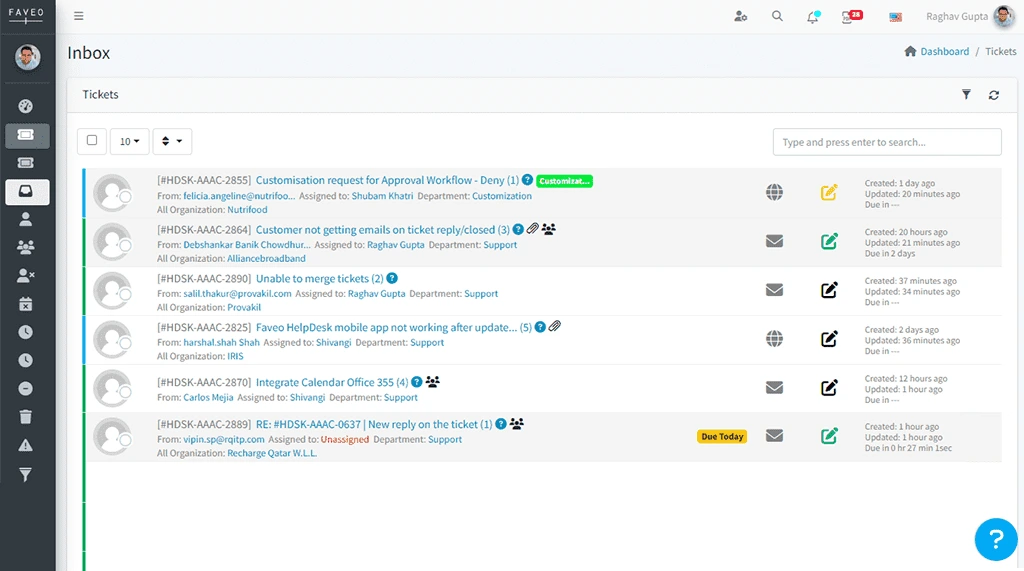Screen dimensions: 1024x571
Task: Click requester avatar on ticket 2890
Action: (x=112, y=291)
